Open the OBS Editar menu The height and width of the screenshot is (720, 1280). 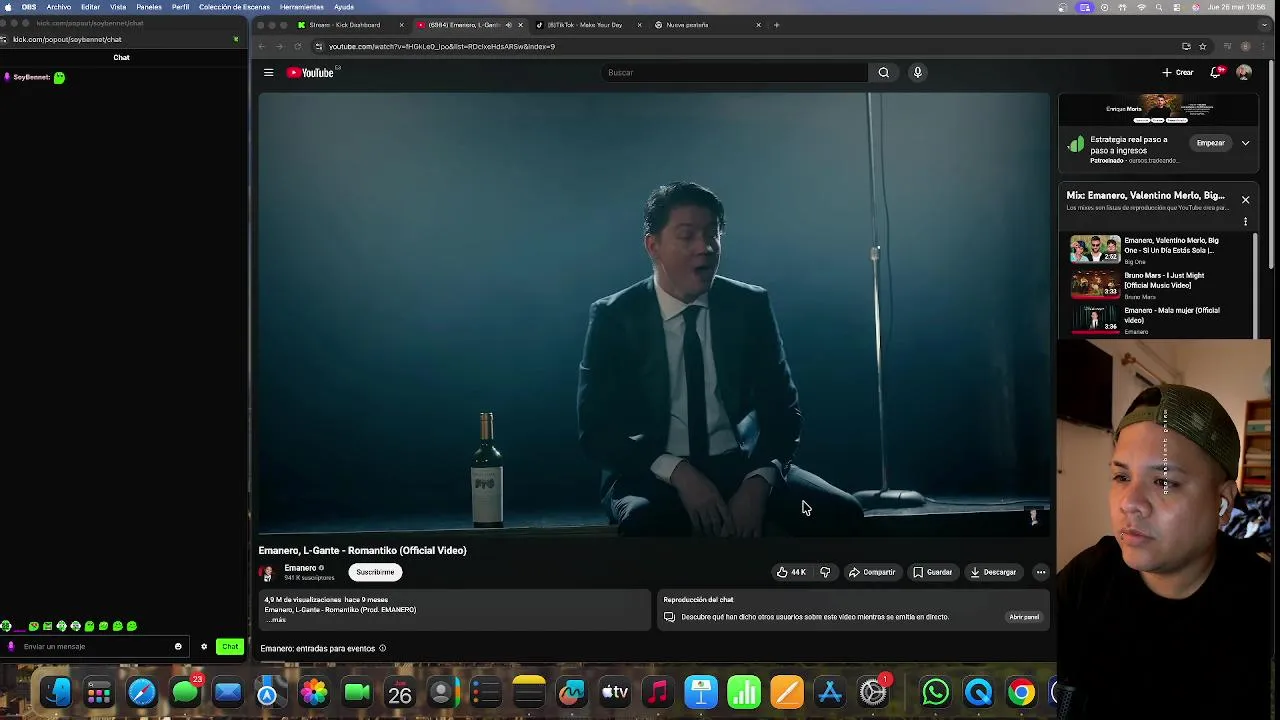(90, 7)
